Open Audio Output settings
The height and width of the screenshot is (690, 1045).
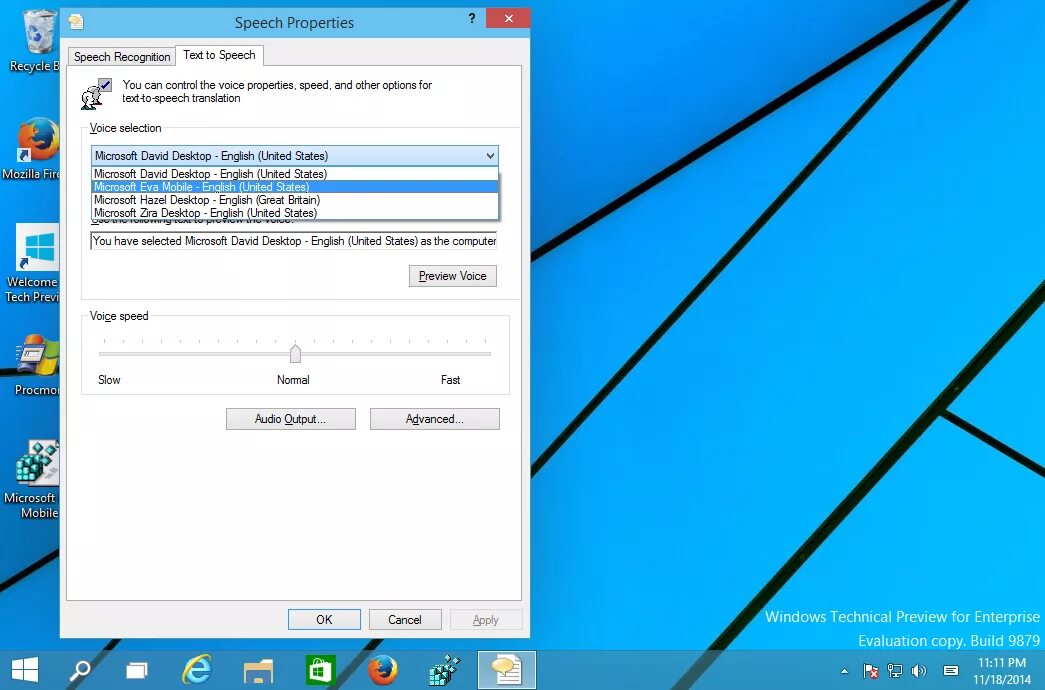point(291,419)
